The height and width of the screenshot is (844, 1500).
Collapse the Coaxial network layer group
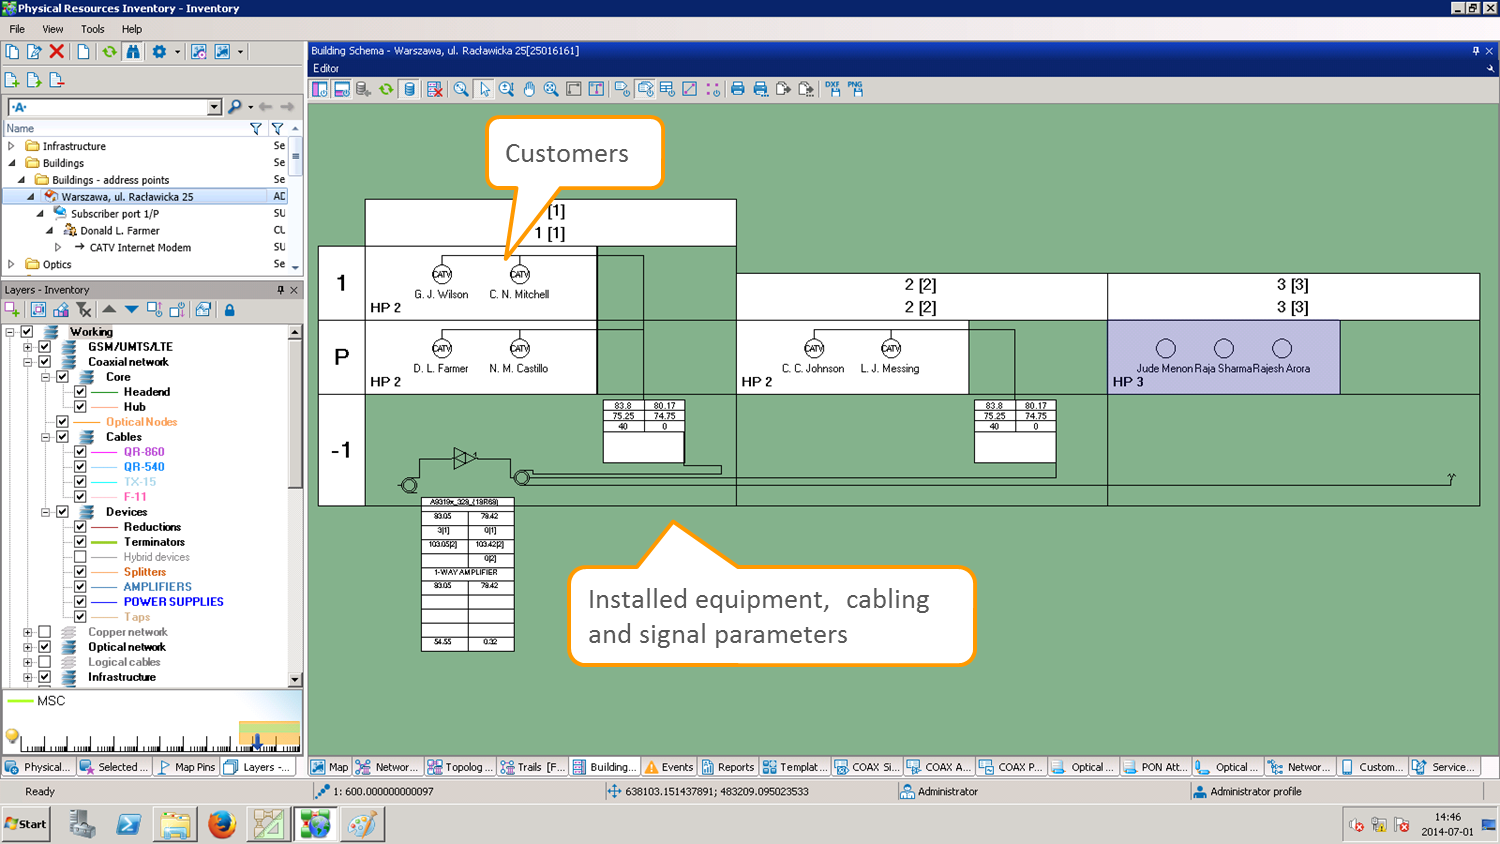[28, 362]
